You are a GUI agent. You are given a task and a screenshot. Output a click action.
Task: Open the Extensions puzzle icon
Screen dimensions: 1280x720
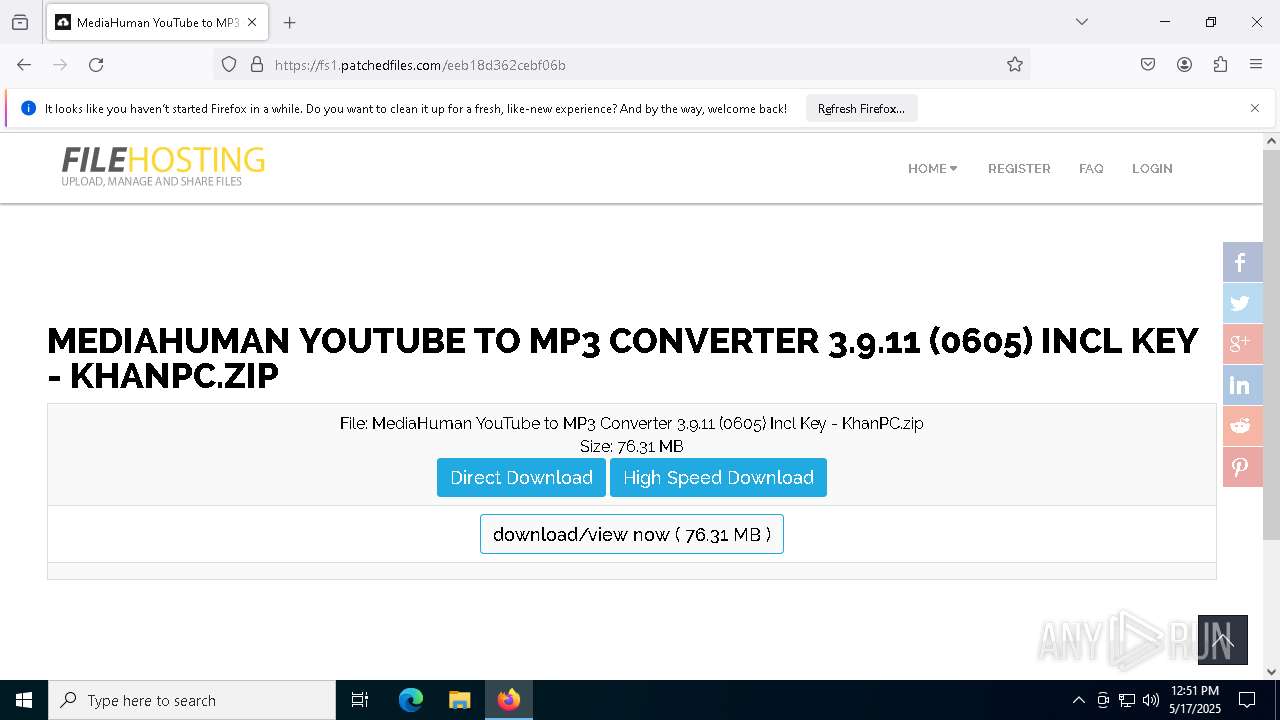(x=1220, y=65)
